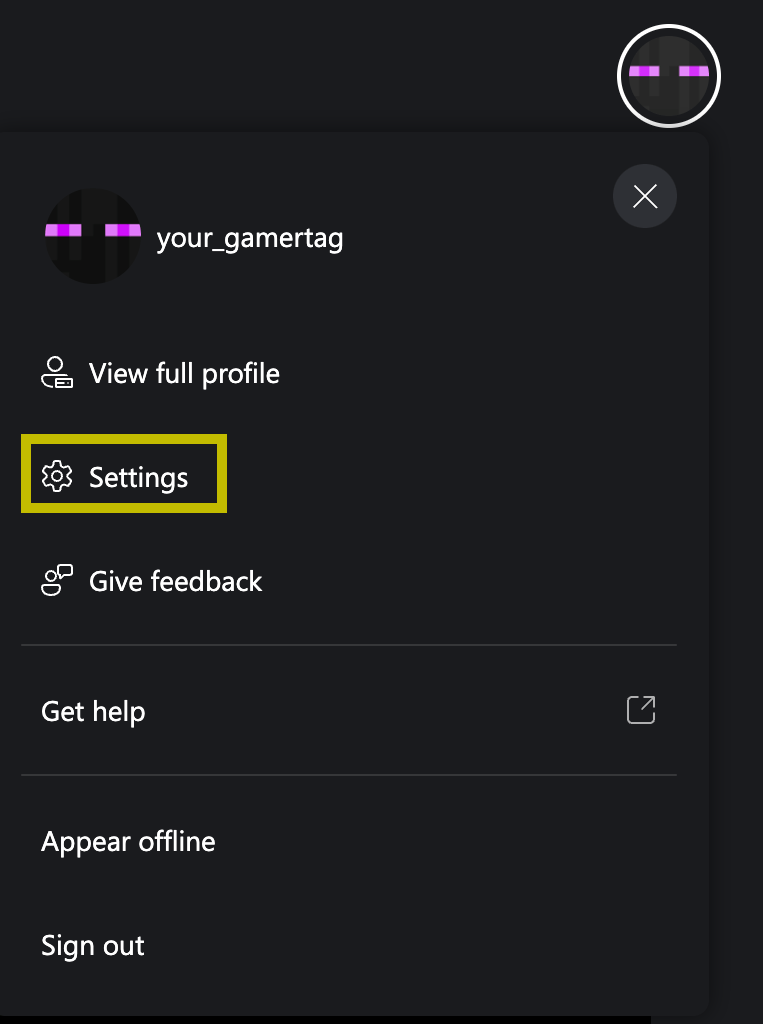
Task: Toggle Appear offline status
Action: 348,841
